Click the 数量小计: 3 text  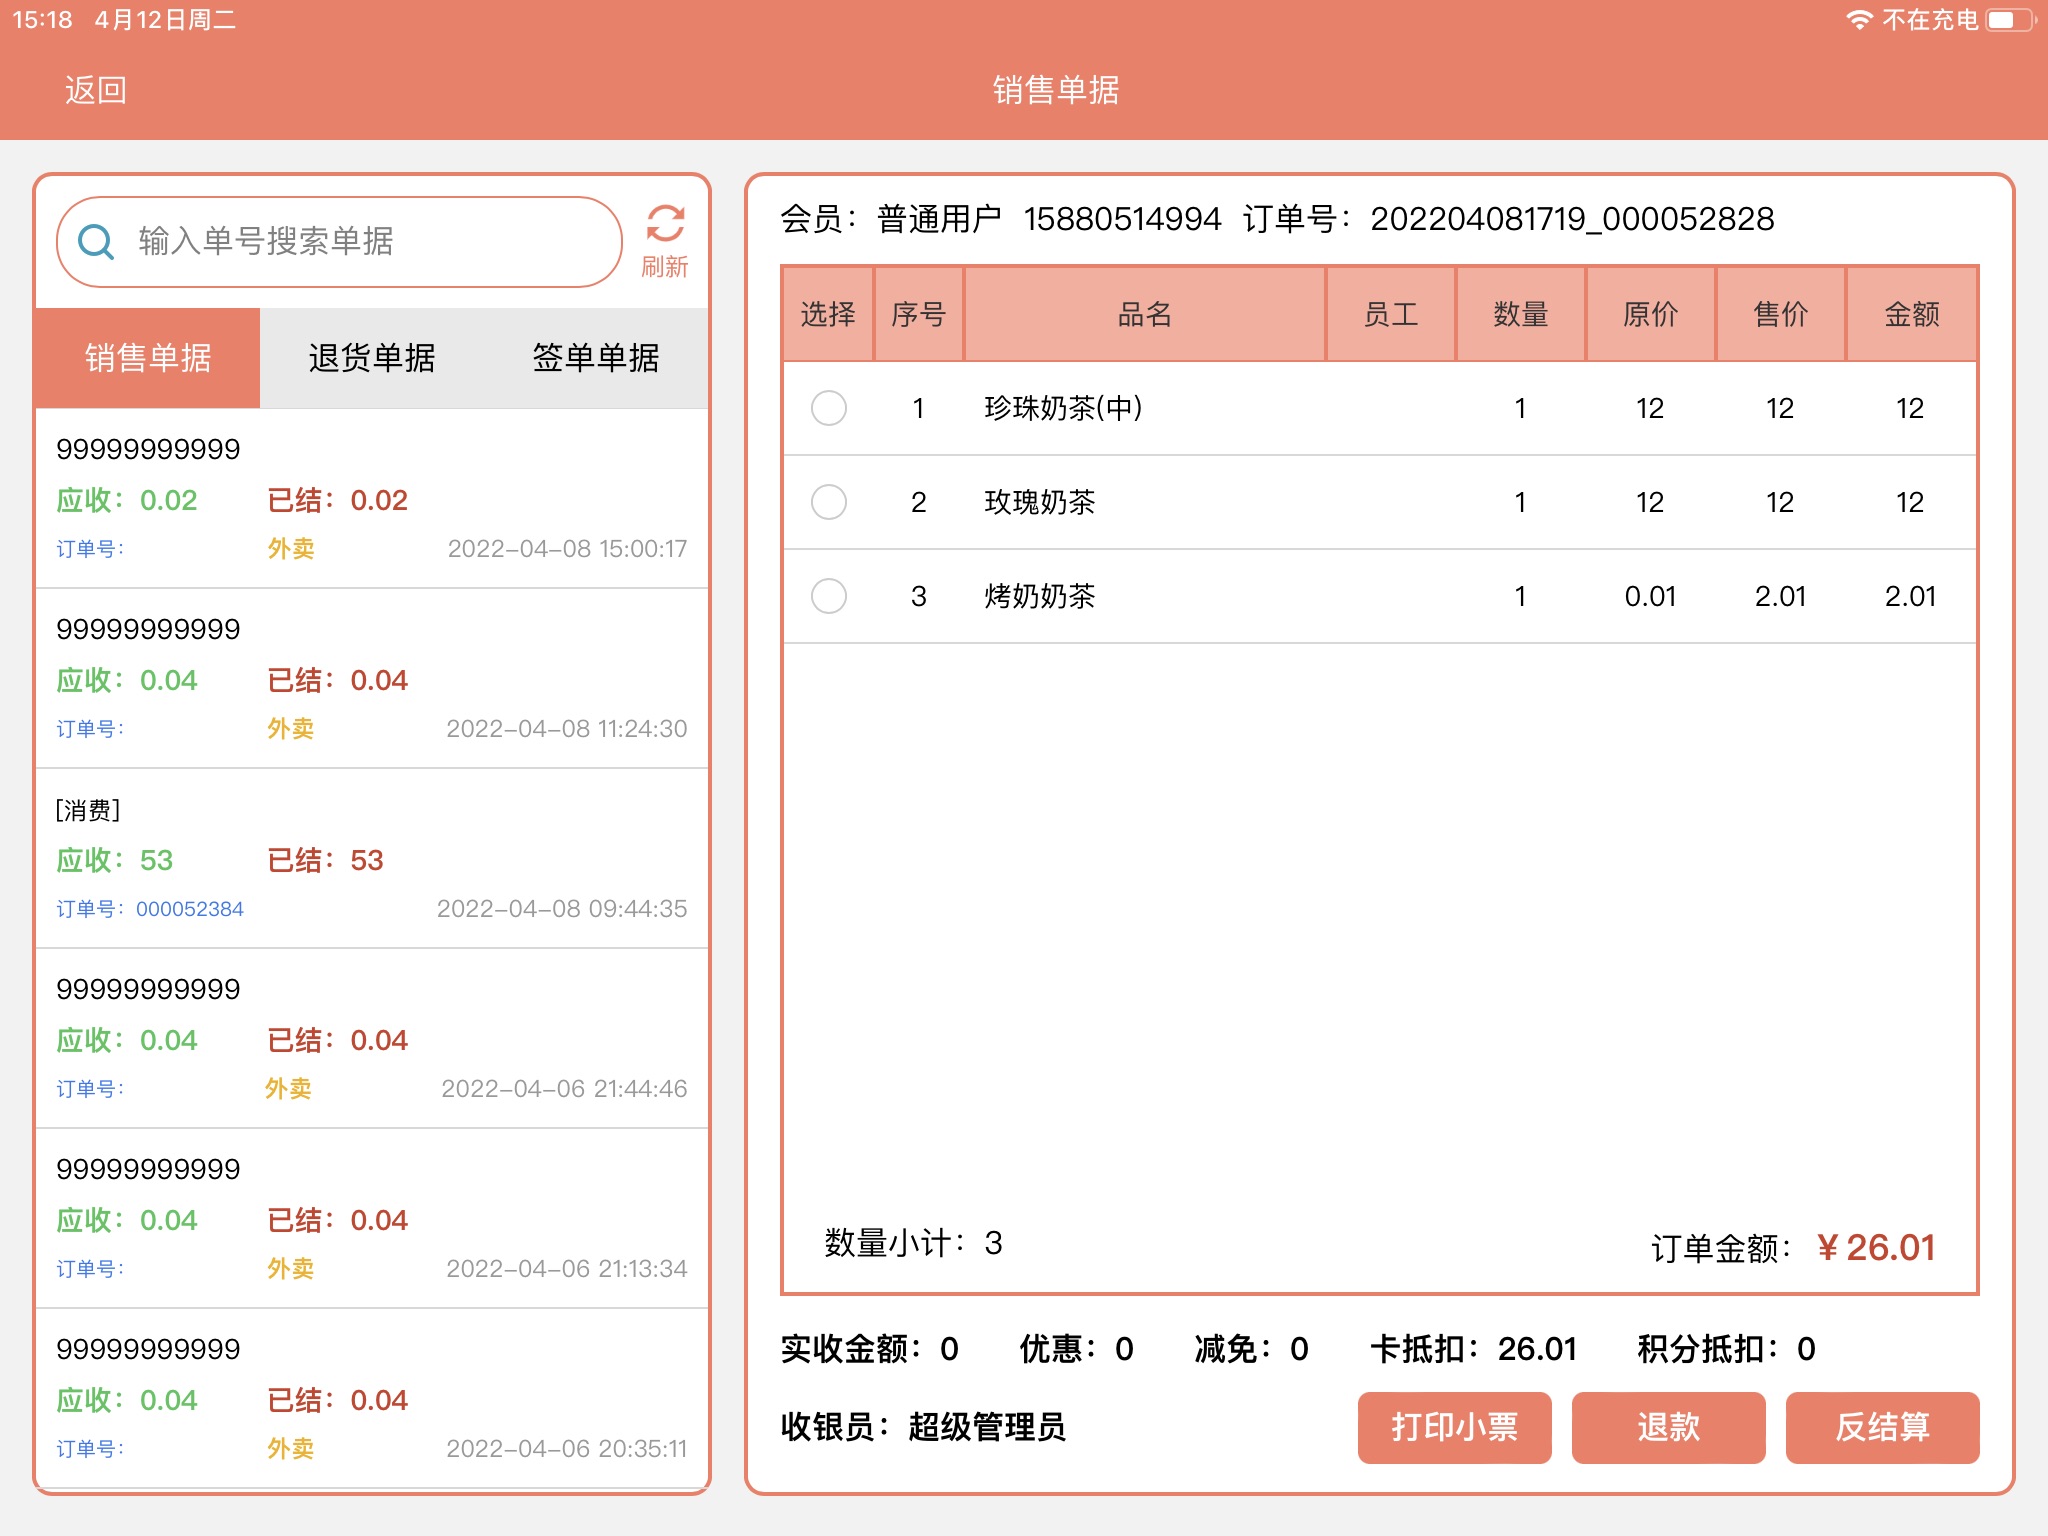tap(914, 1243)
